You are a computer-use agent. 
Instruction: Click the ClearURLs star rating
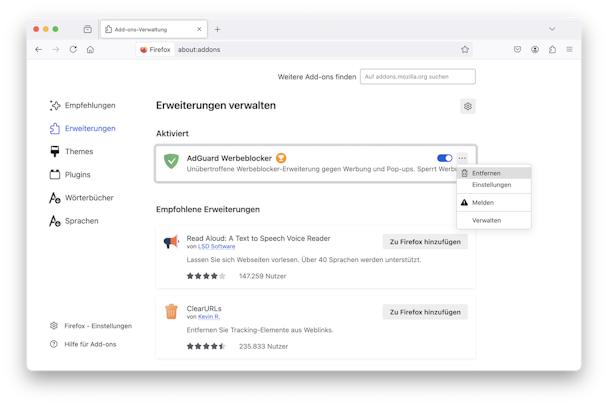(x=206, y=346)
